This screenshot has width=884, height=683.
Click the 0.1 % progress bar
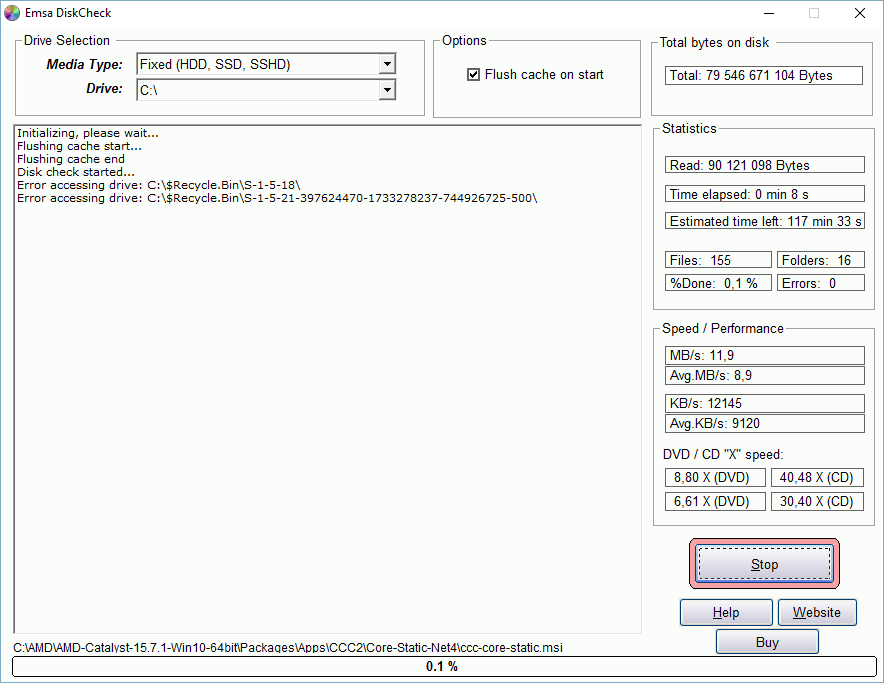pos(444,667)
